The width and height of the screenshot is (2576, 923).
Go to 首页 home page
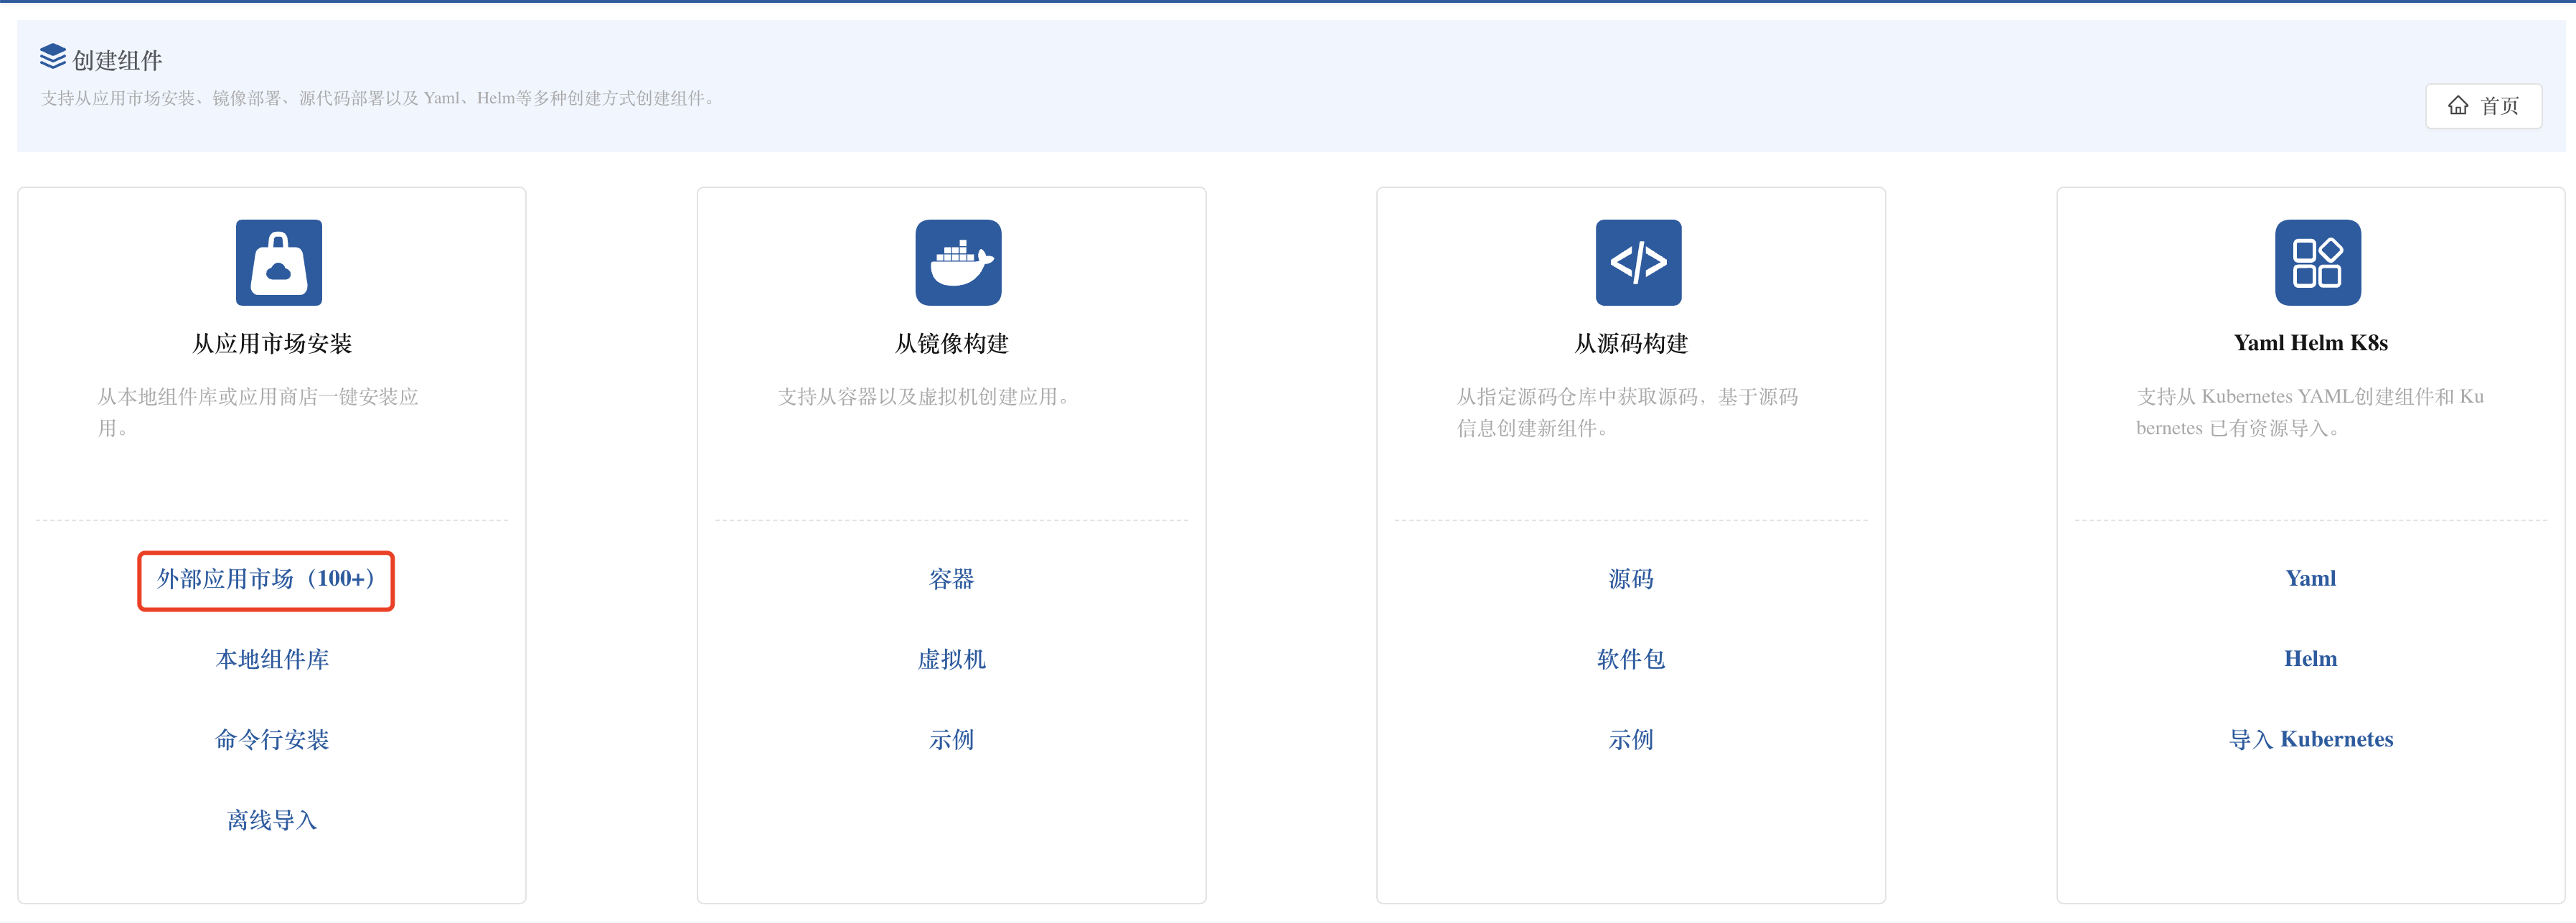point(2483,105)
